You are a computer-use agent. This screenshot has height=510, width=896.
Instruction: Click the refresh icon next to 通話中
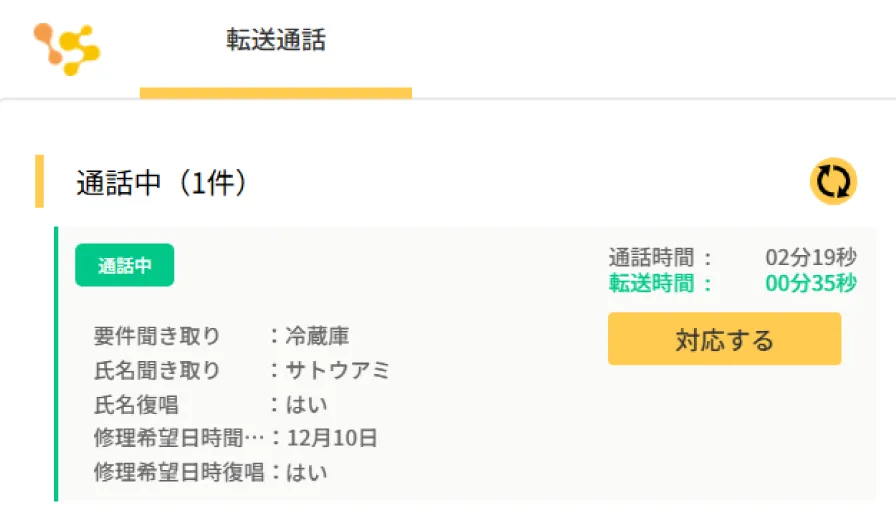pos(833,182)
